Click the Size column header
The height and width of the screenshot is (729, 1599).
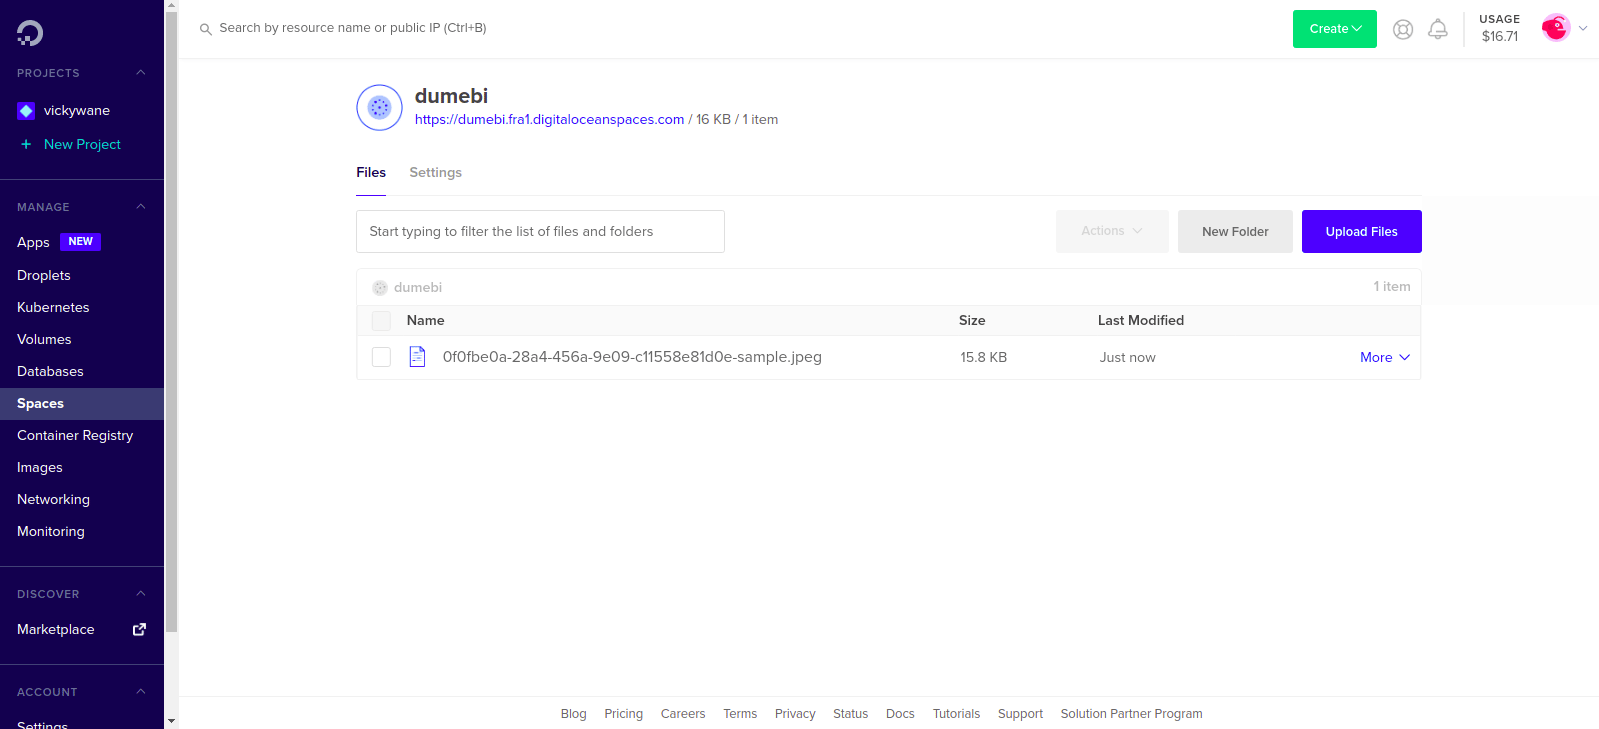click(x=972, y=320)
